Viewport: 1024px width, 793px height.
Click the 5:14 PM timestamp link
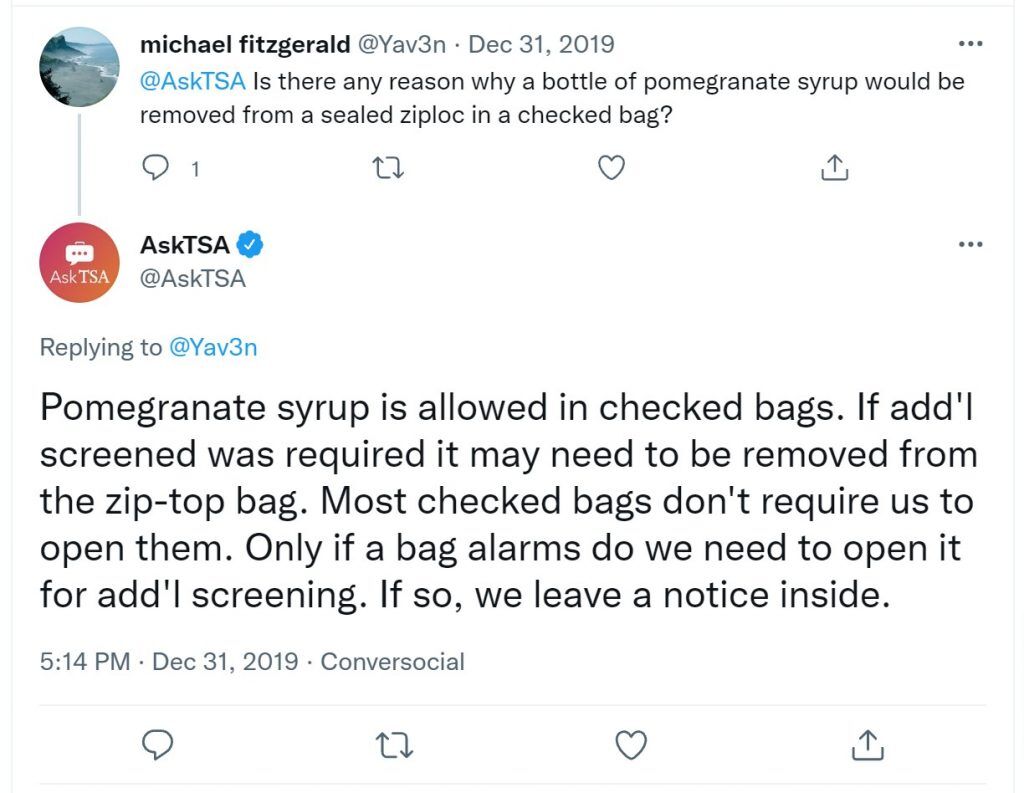coord(85,662)
